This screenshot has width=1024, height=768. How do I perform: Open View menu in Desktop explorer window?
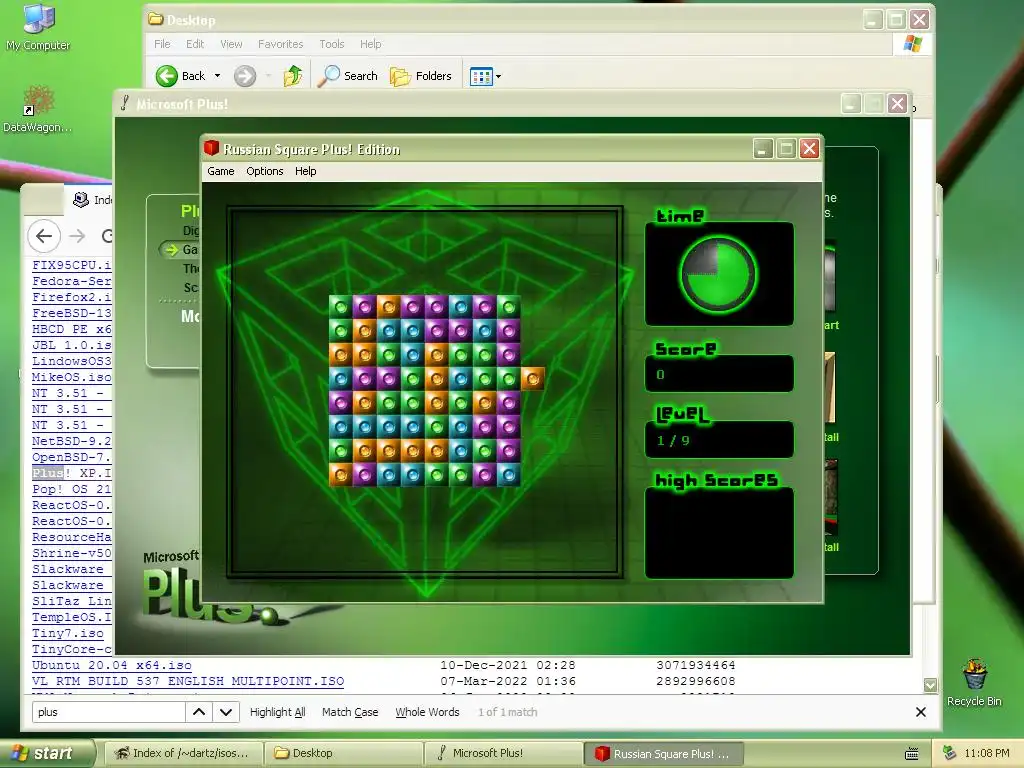pyautogui.click(x=231, y=44)
